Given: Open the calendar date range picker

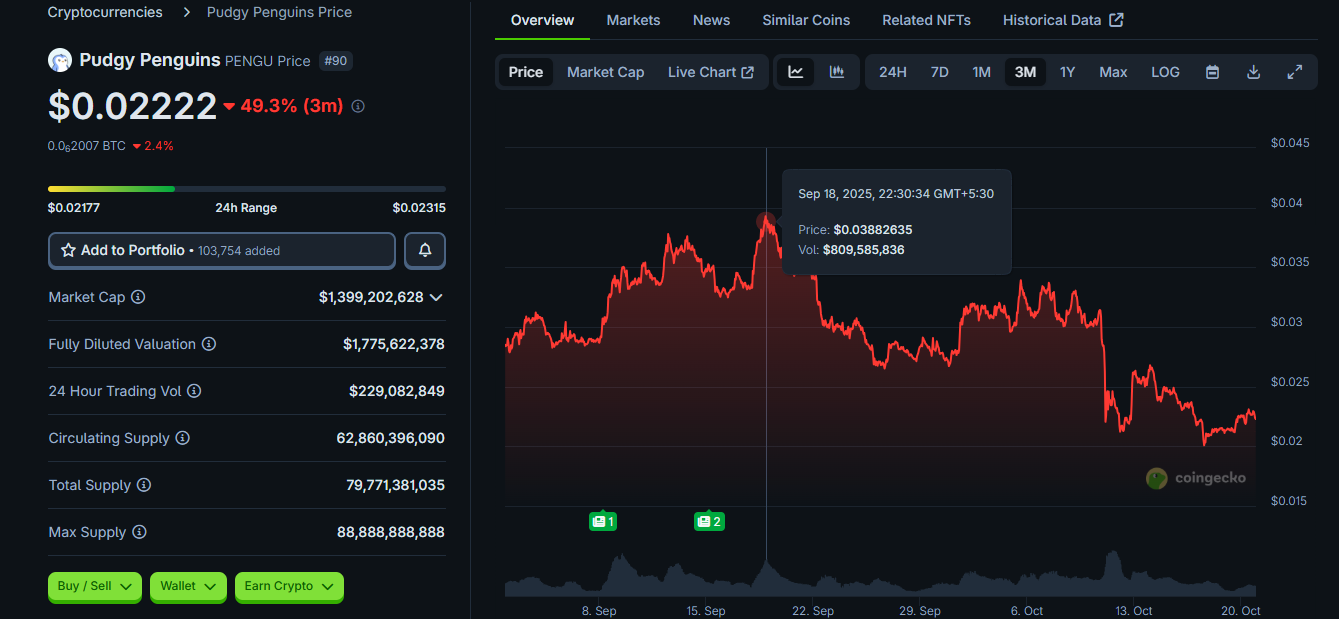Looking at the screenshot, I should pos(1212,72).
